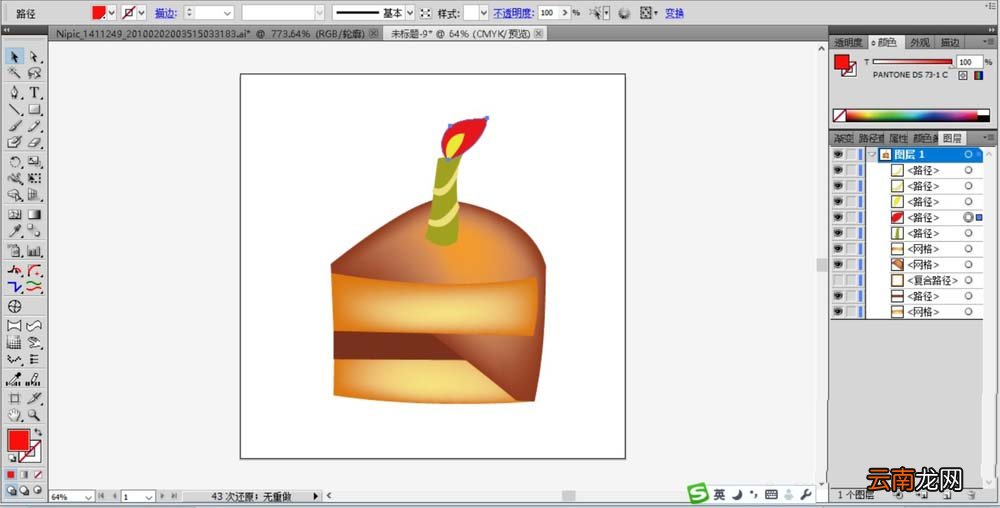Click the None fill button in toolbox

[38, 475]
